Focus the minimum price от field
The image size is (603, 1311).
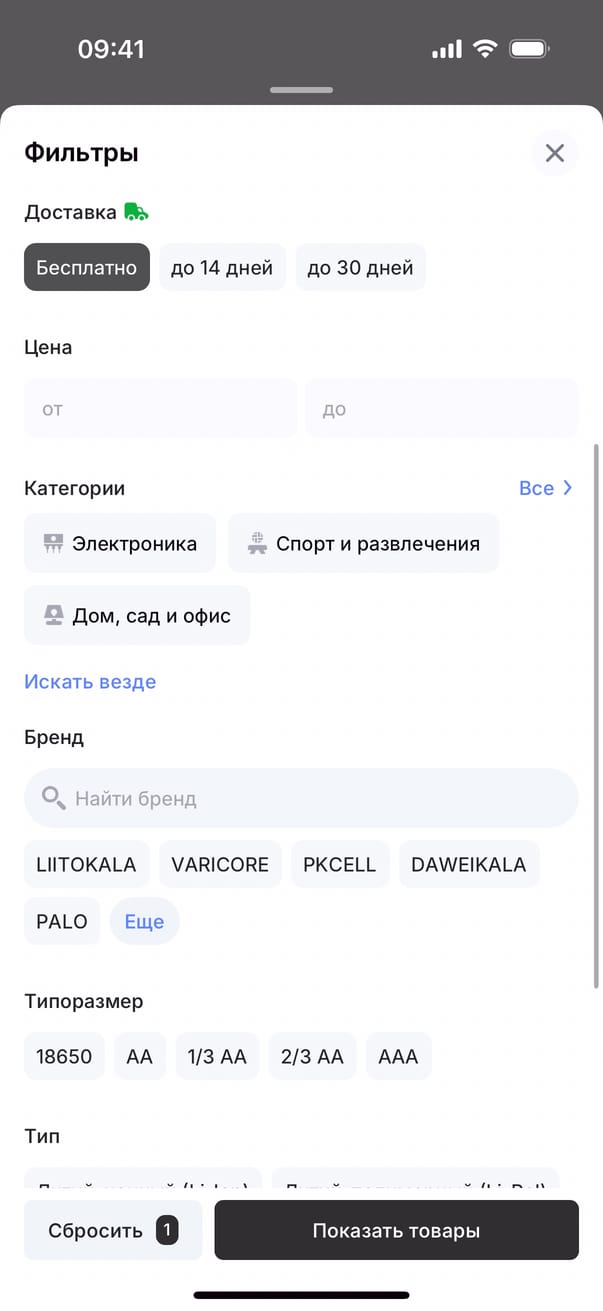160,409
